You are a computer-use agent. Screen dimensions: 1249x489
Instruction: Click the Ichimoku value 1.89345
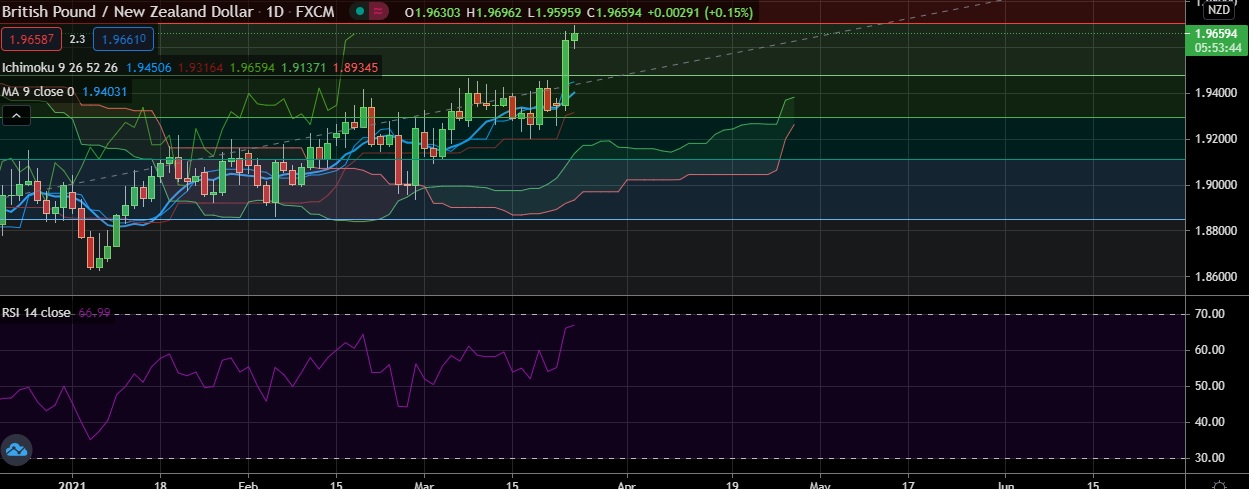(357, 68)
